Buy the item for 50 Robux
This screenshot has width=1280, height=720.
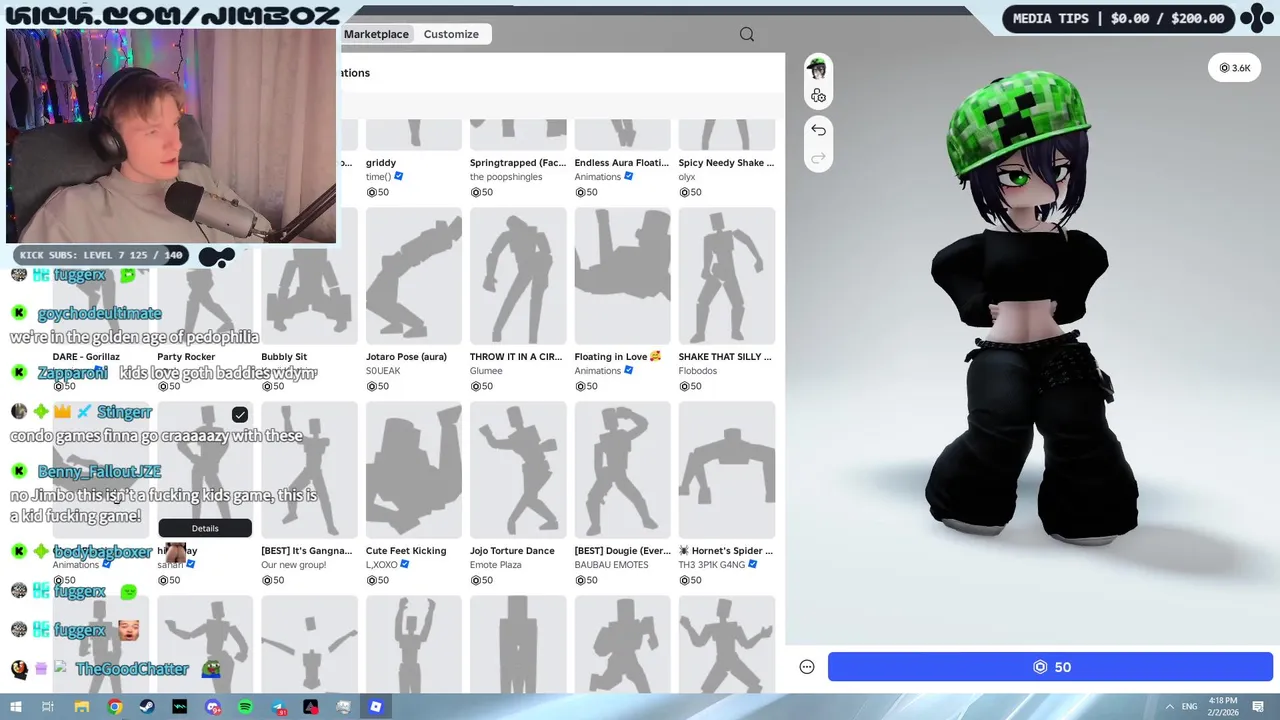pyautogui.click(x=1050, y=667)
